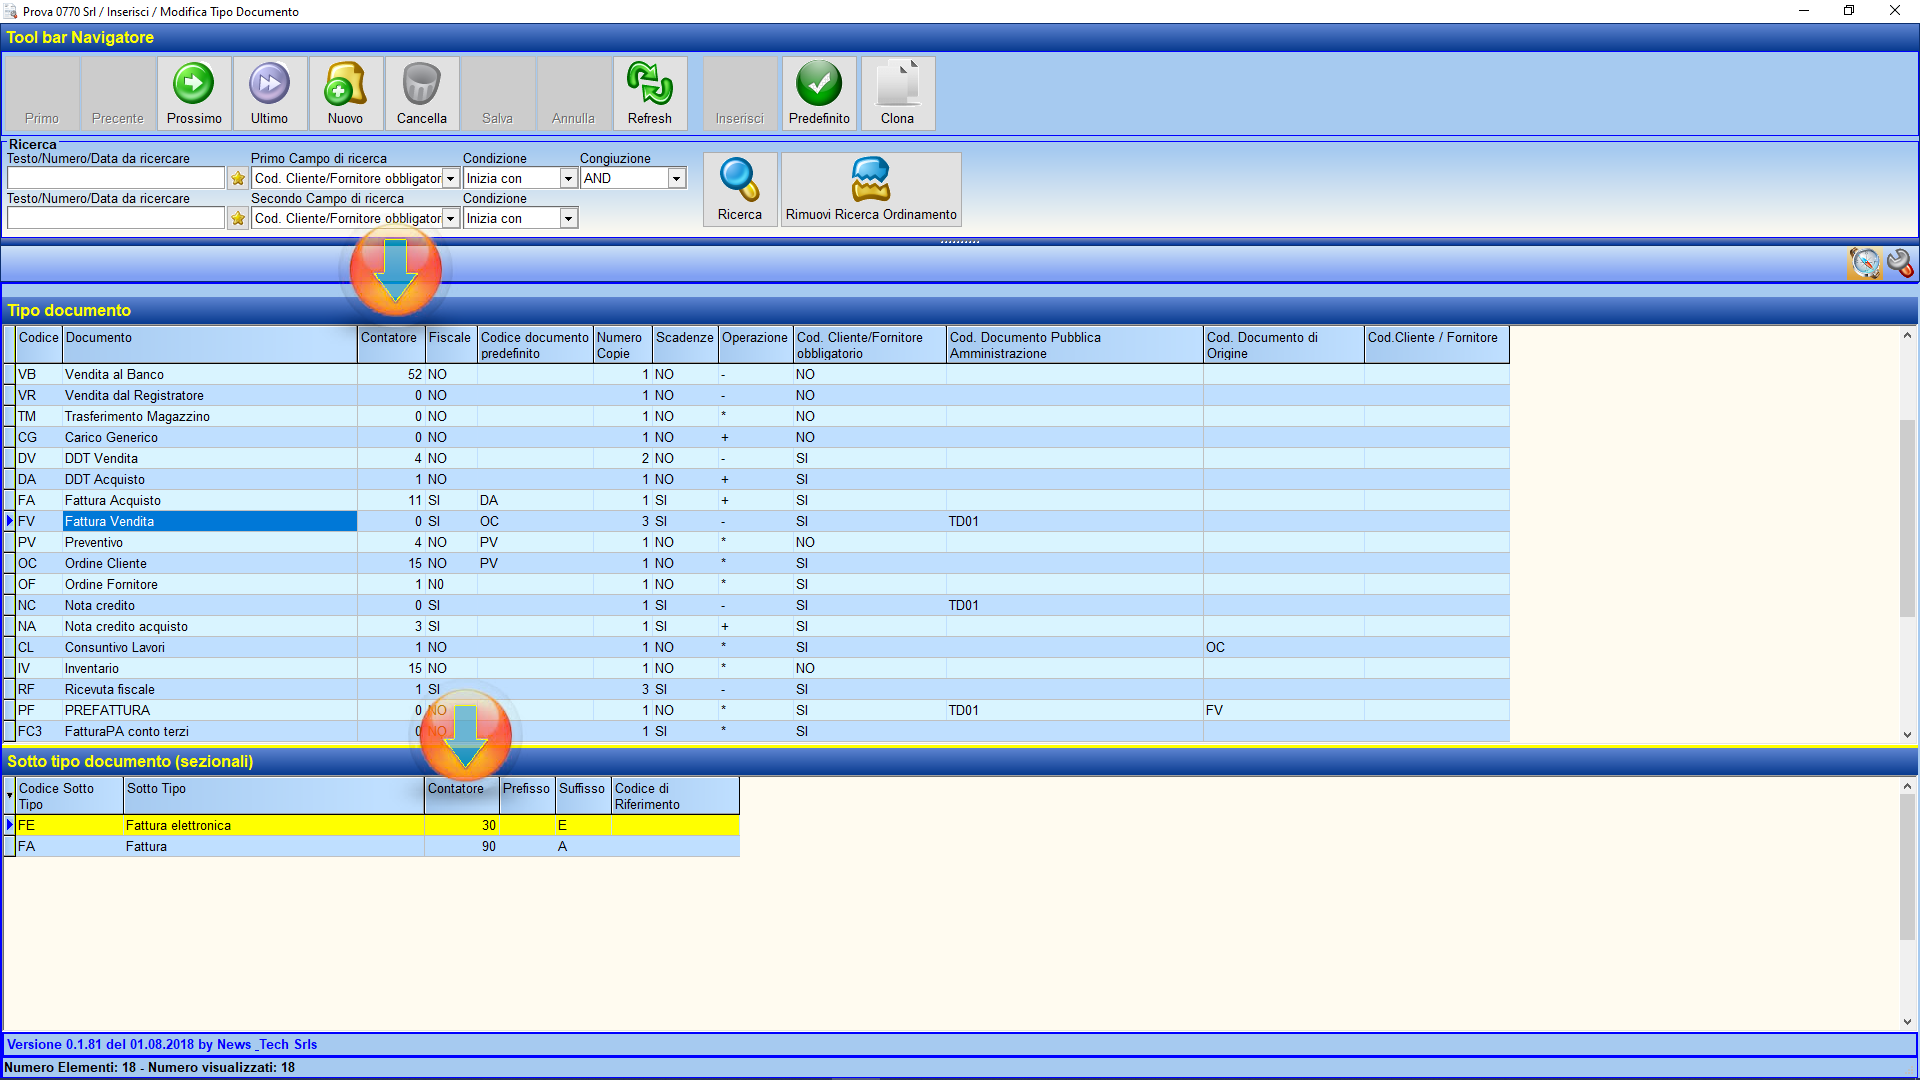Sort by Suffisso column header

(583, 796)
